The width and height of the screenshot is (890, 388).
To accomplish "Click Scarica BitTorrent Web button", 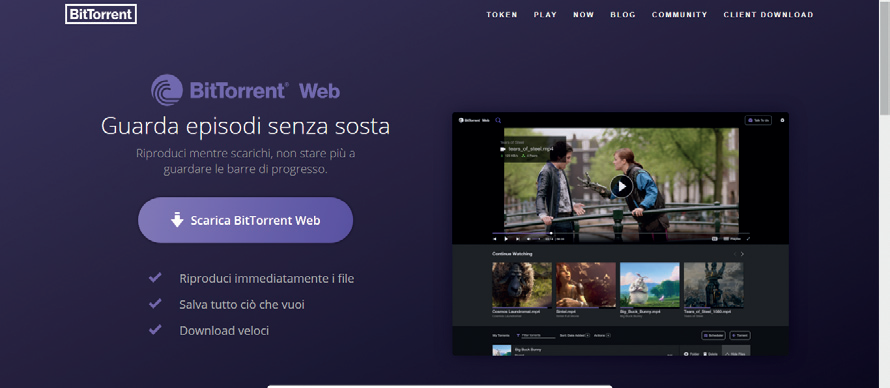I will pos(245,220).
